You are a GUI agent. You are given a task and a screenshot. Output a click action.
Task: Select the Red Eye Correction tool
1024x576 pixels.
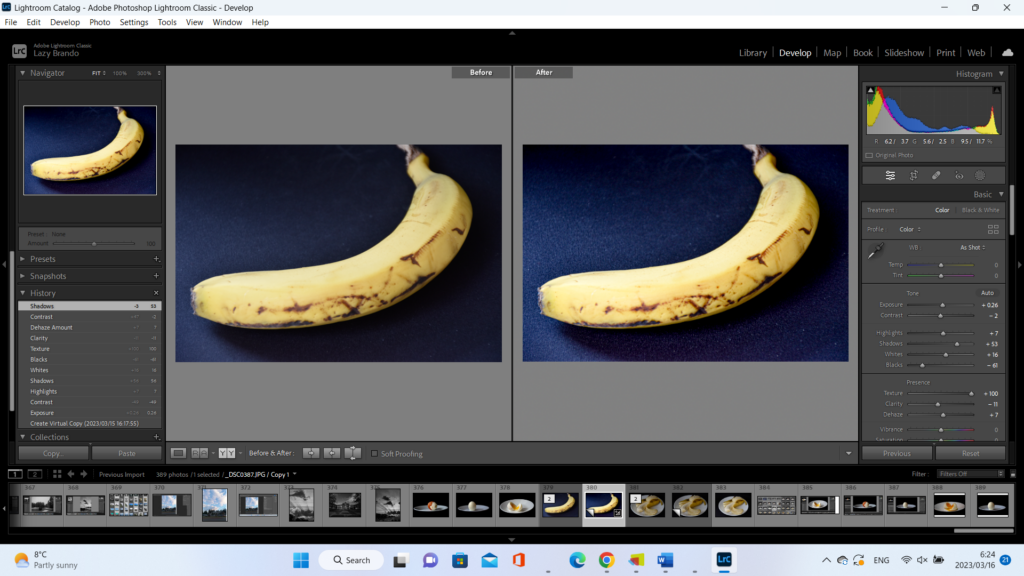coord(958,175)
